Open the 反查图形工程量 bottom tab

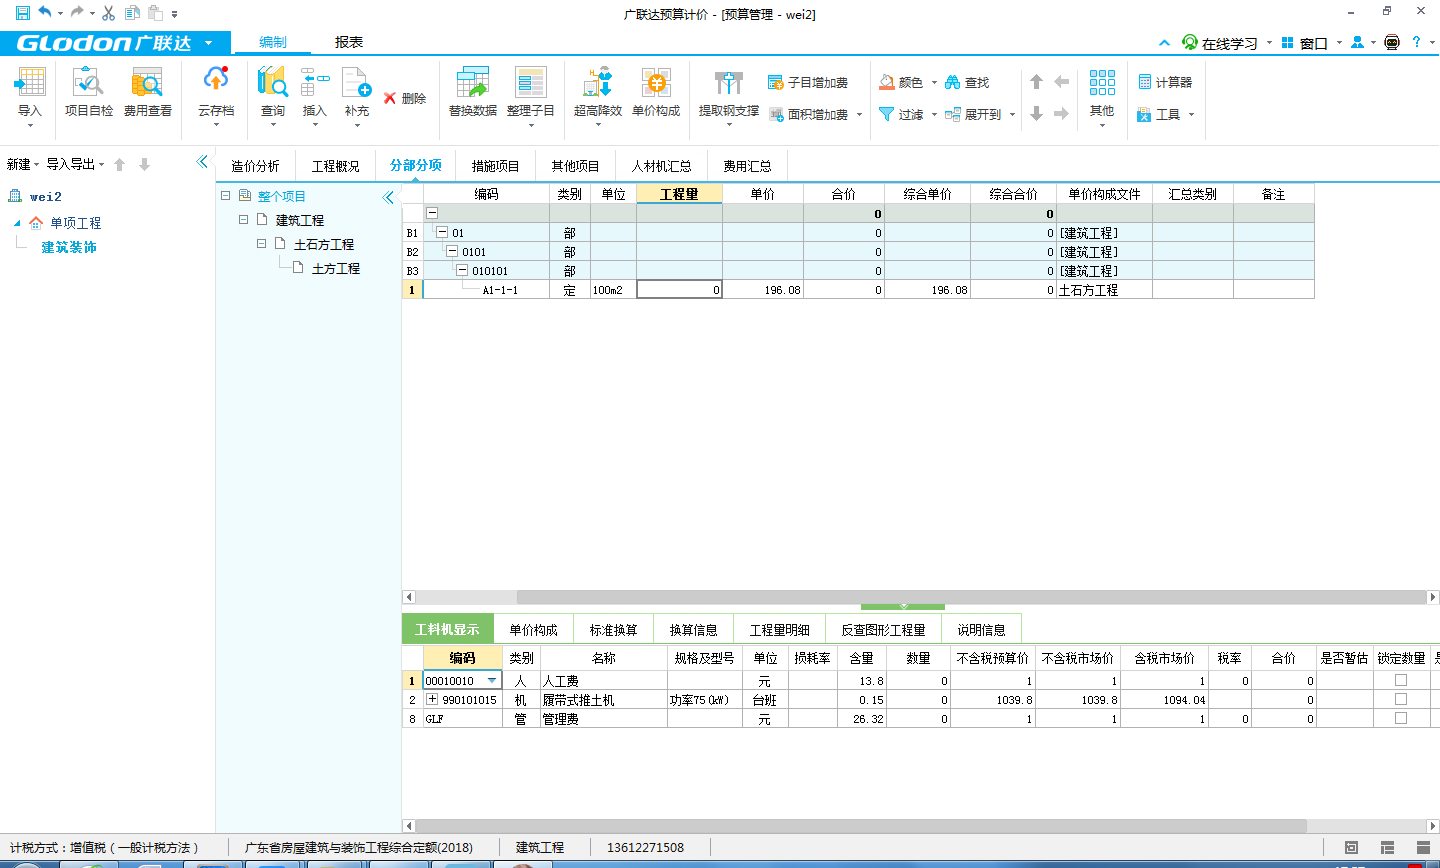pyautogui.click(x=883, y=629)
